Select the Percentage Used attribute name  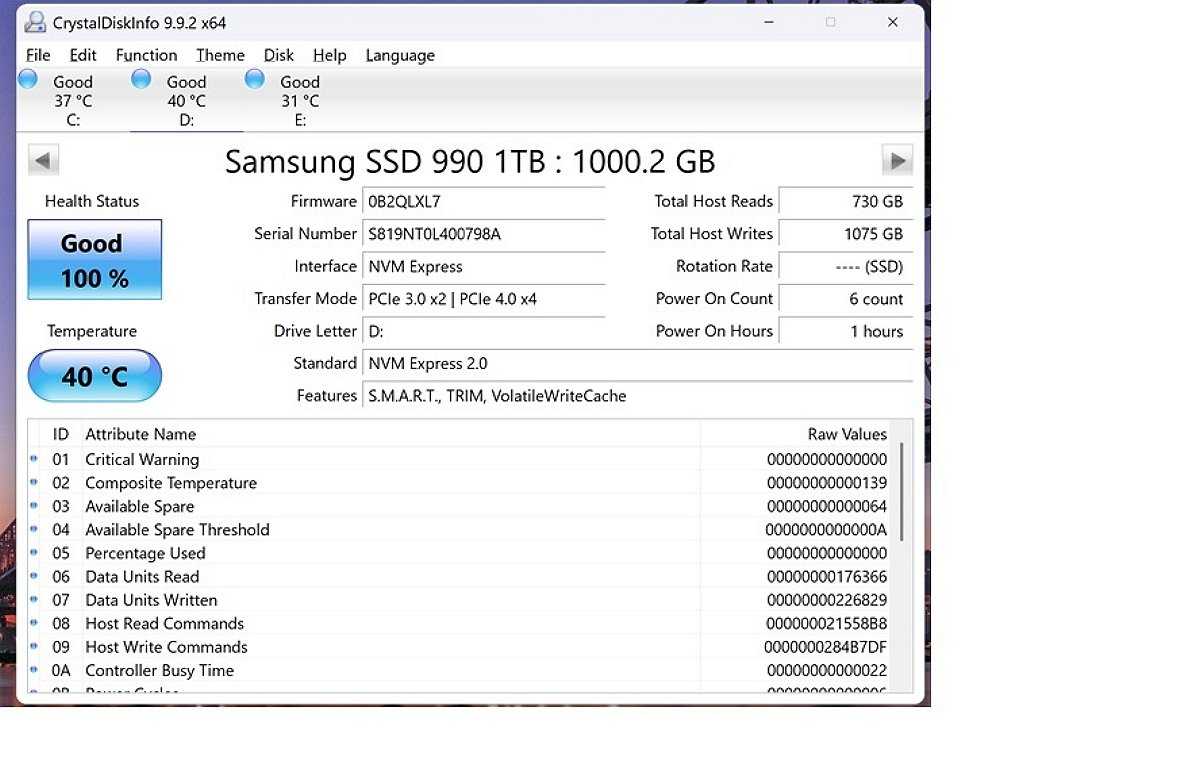pos(145,553)
